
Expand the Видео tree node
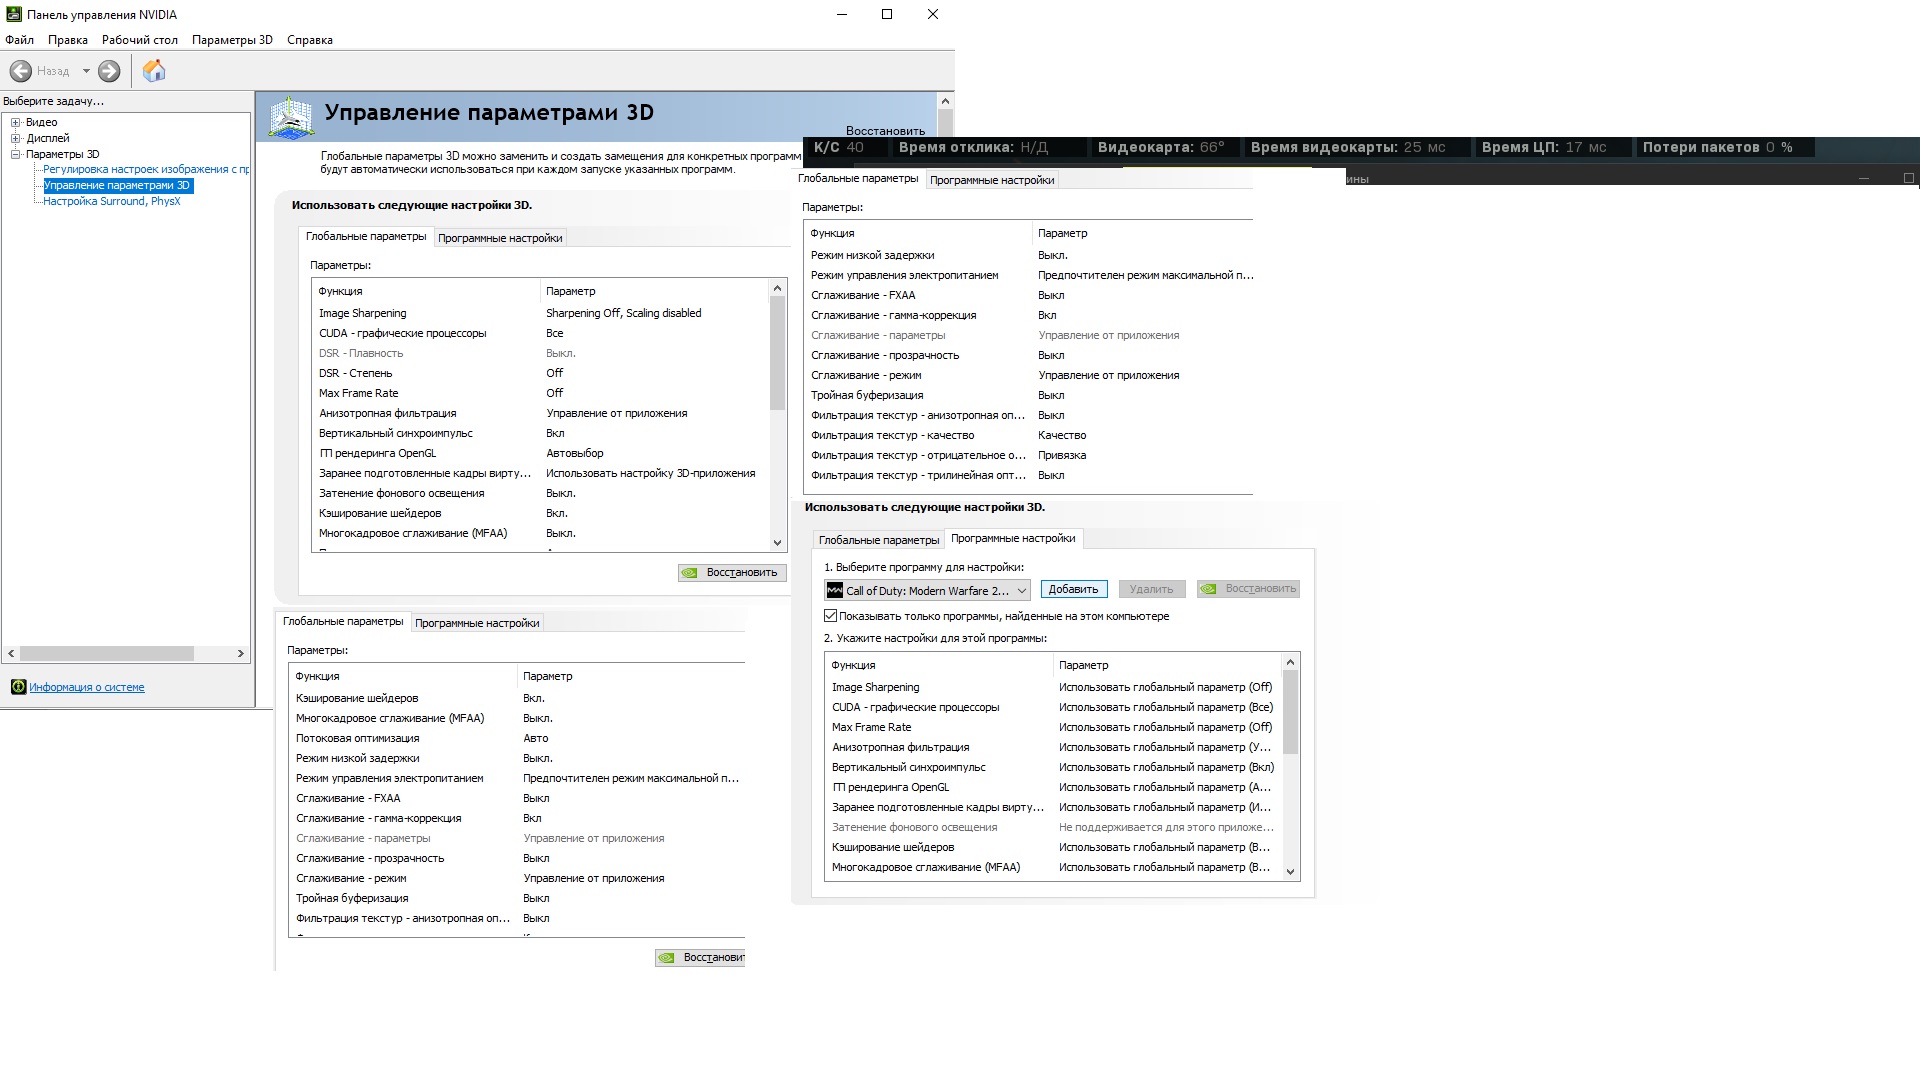tap(16, 122)
